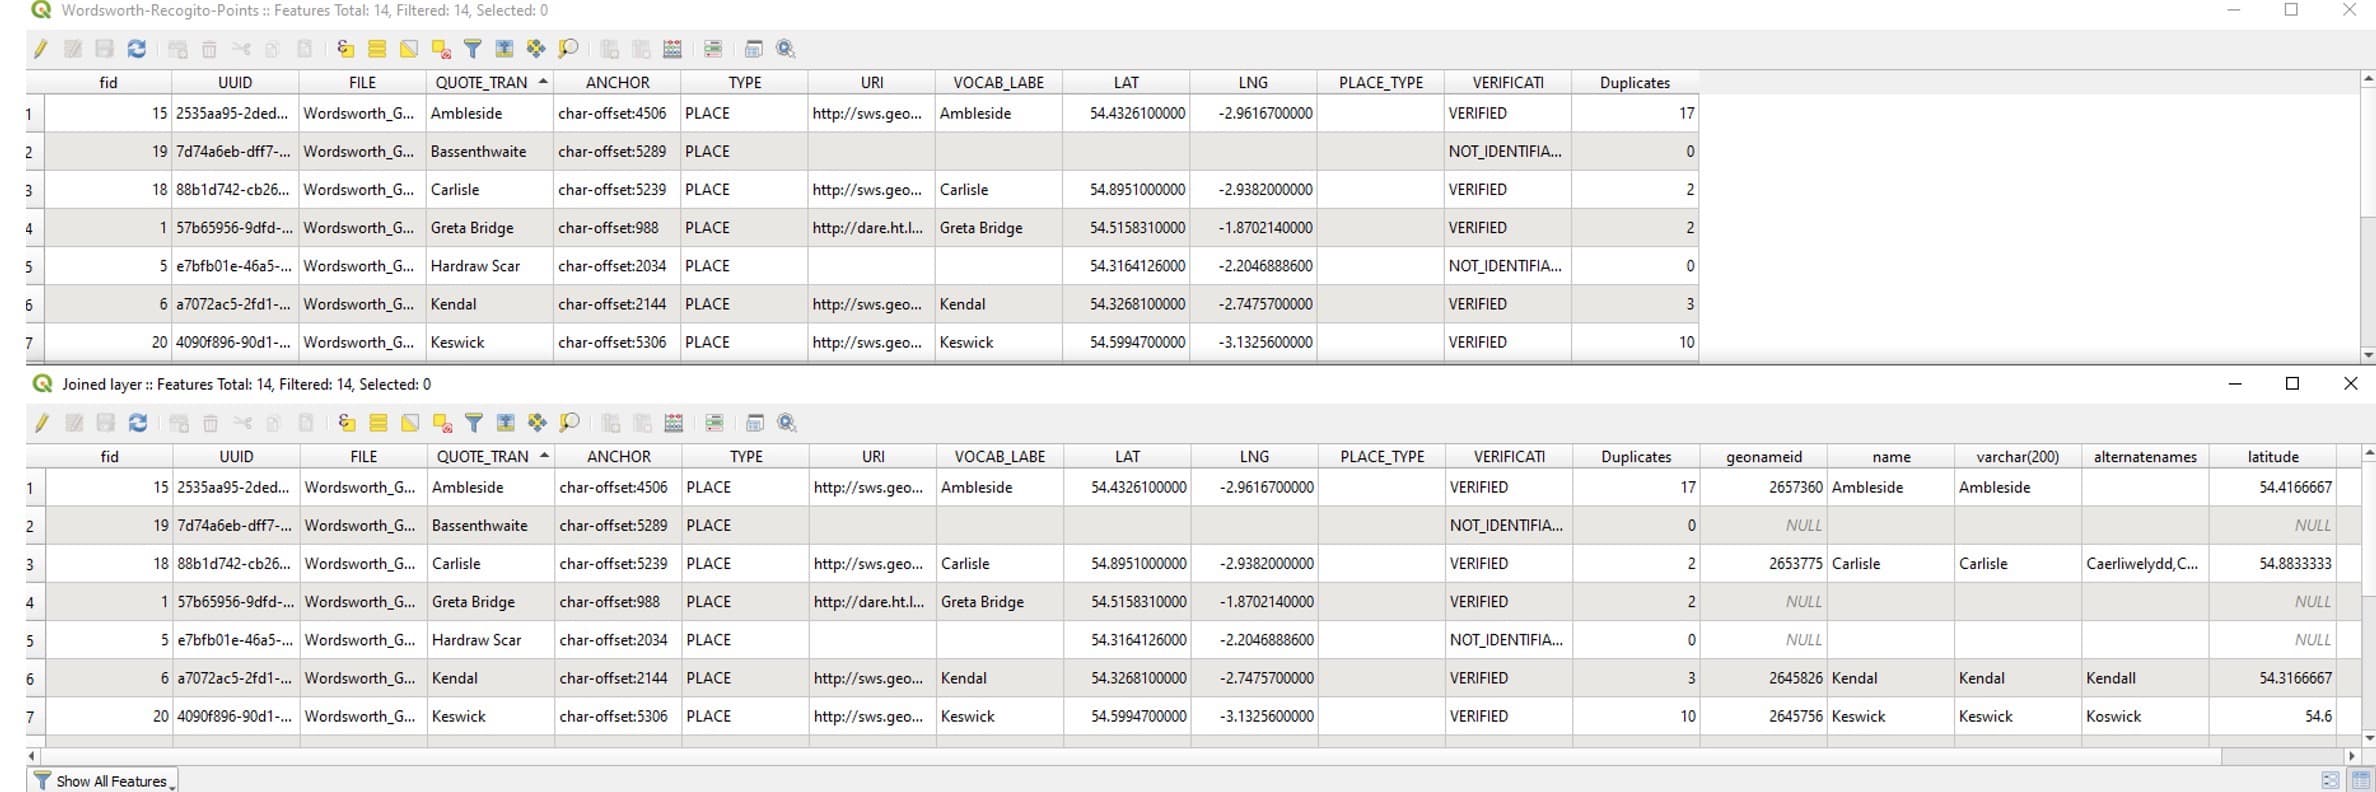Dock the Joined layer attribute table
The height and width of the screenshot is (792, 2376).
coord(755,423)
